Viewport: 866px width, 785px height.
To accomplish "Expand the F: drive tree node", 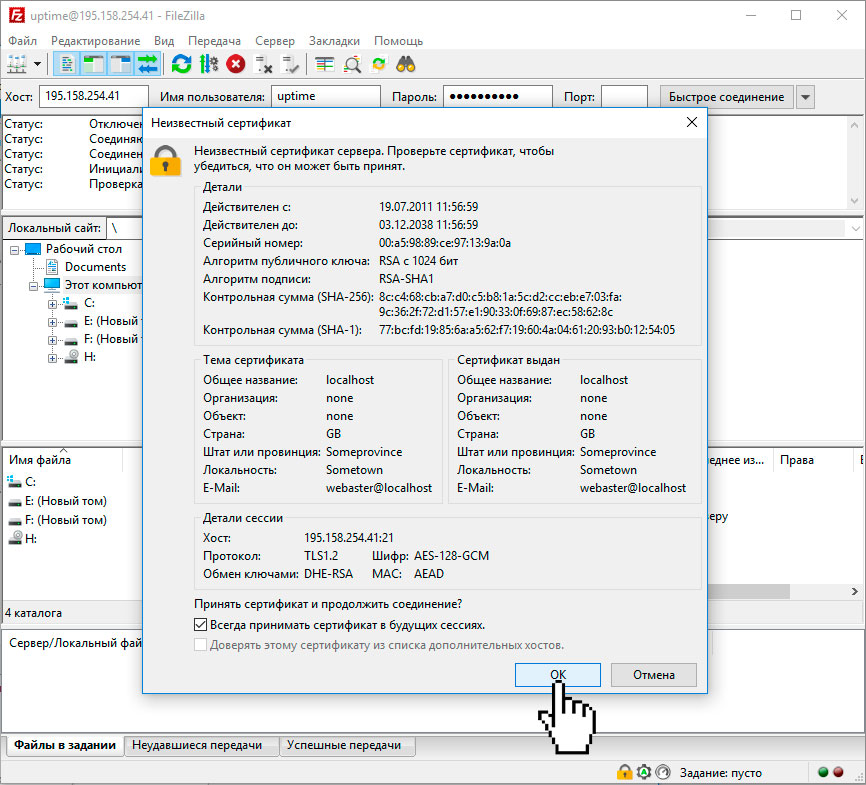I will [x=52, y=340].
